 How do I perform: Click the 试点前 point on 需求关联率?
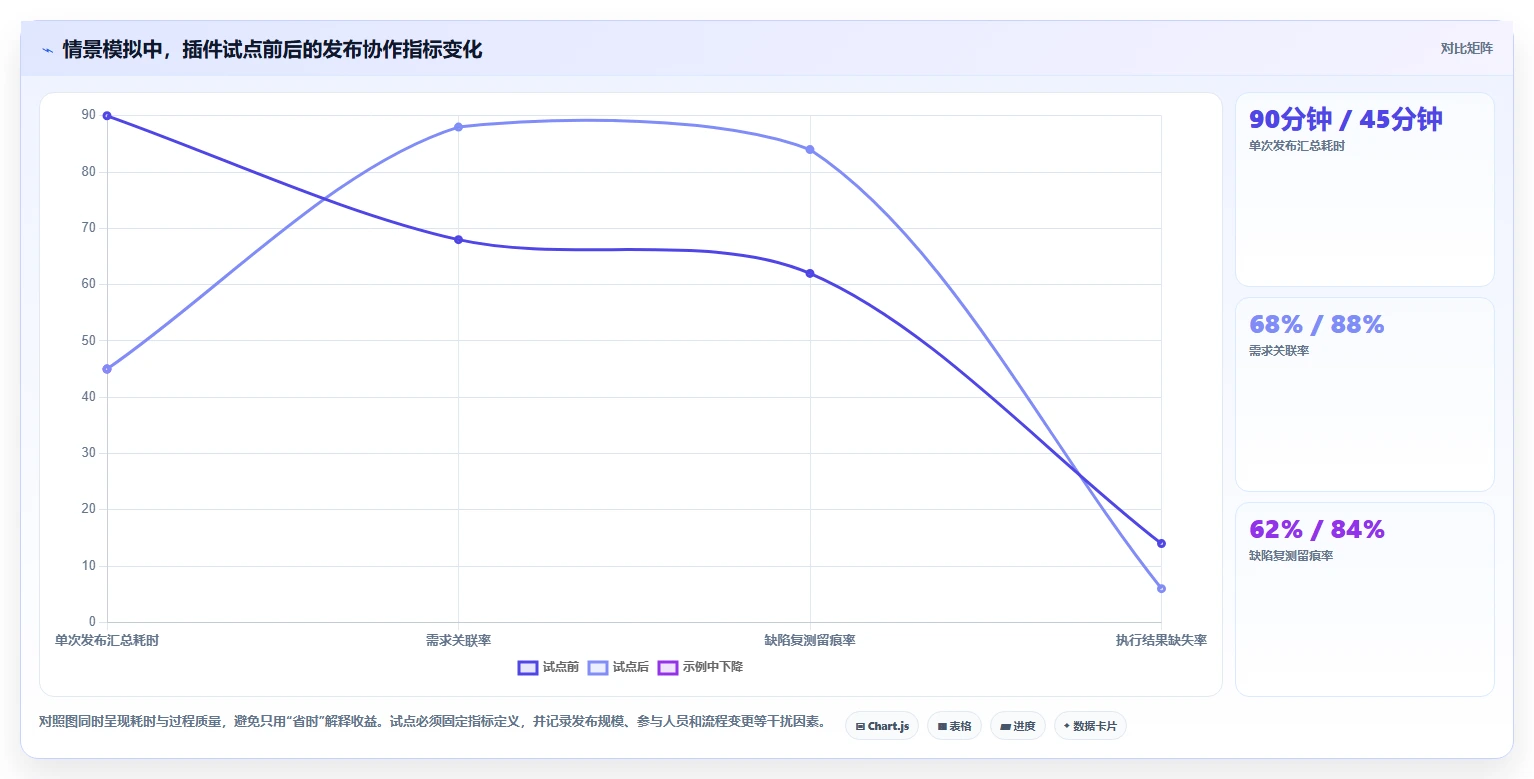click(x=458, y=240)
